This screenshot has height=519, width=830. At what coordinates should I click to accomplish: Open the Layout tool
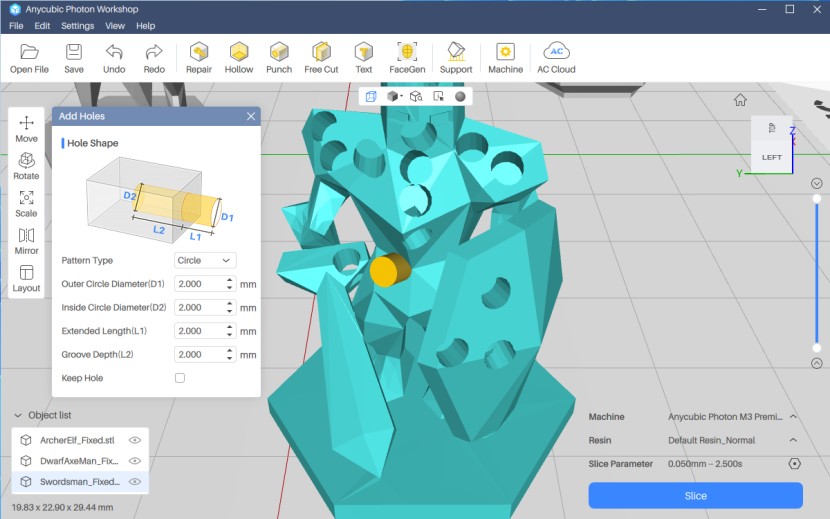click(x=26, y=279)
